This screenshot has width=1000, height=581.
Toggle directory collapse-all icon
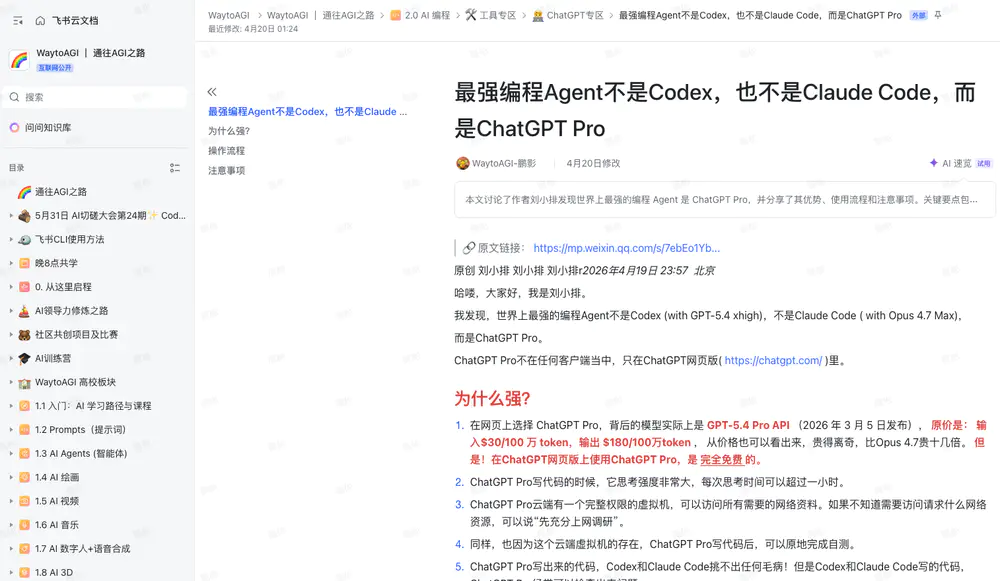(x=175, y=168)
